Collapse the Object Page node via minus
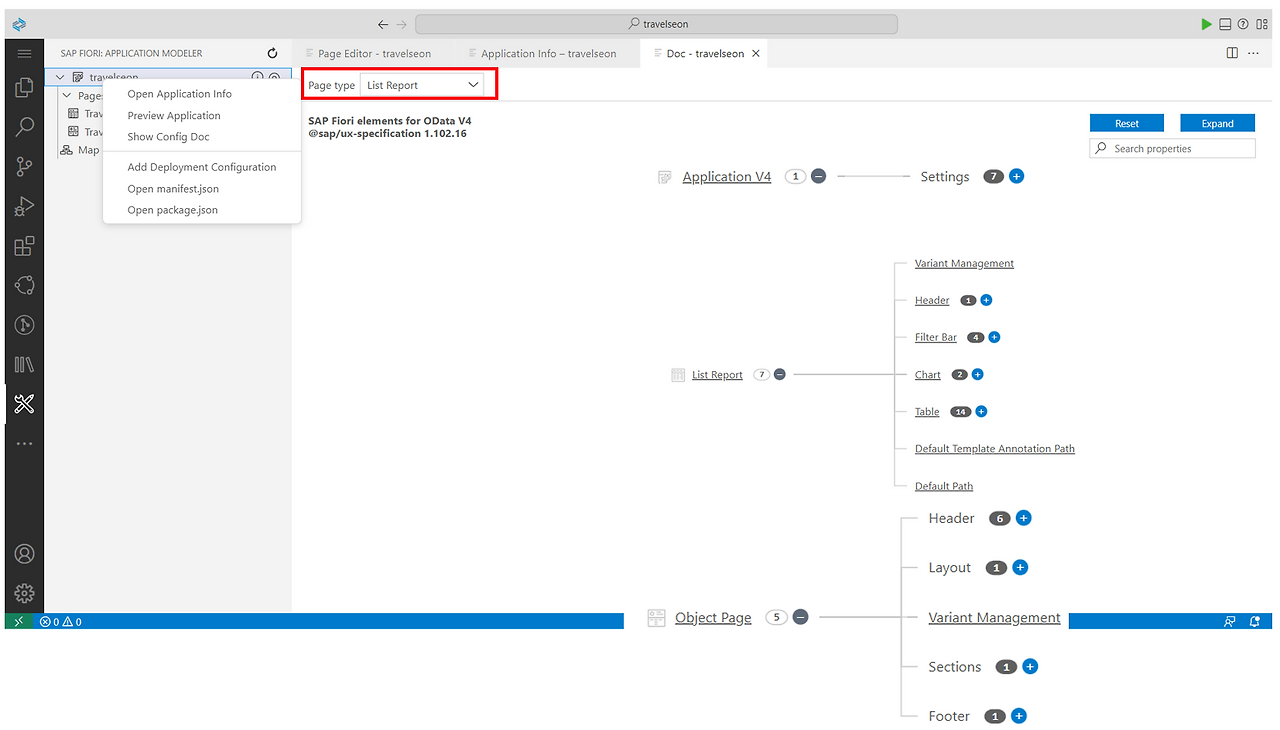The width and height of the screenshot is (1280, 730). tap(800, 617)
